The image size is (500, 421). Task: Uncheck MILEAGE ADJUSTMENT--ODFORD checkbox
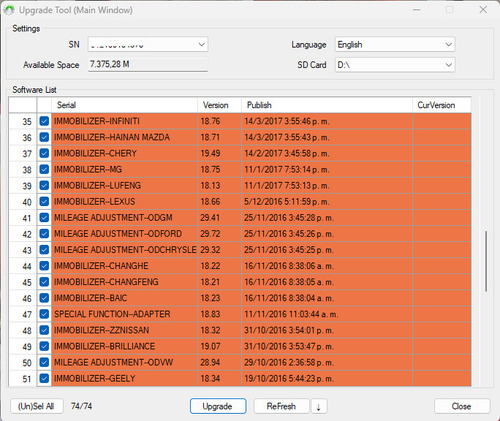(x=44, y=233)
